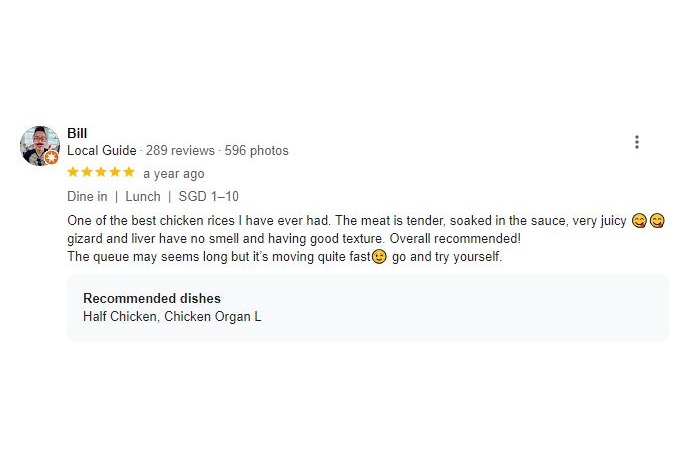
Task: Click the first yummy face emoji after 'juicy'
Action: (x=639, y=221)
